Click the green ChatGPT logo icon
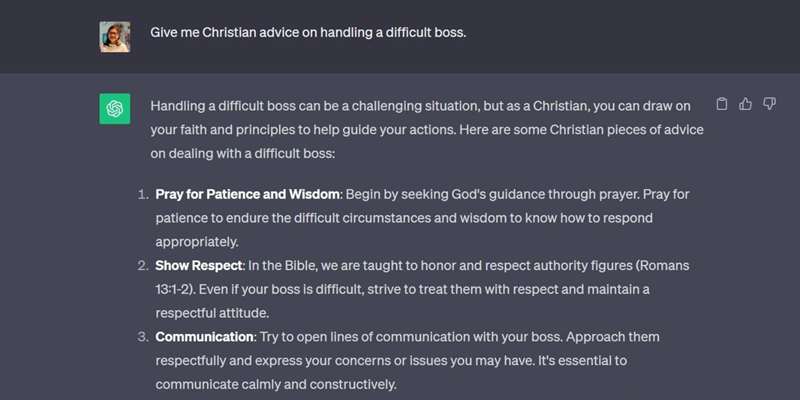This screenshot has height=400, width=800. click(x=115, y=108)
